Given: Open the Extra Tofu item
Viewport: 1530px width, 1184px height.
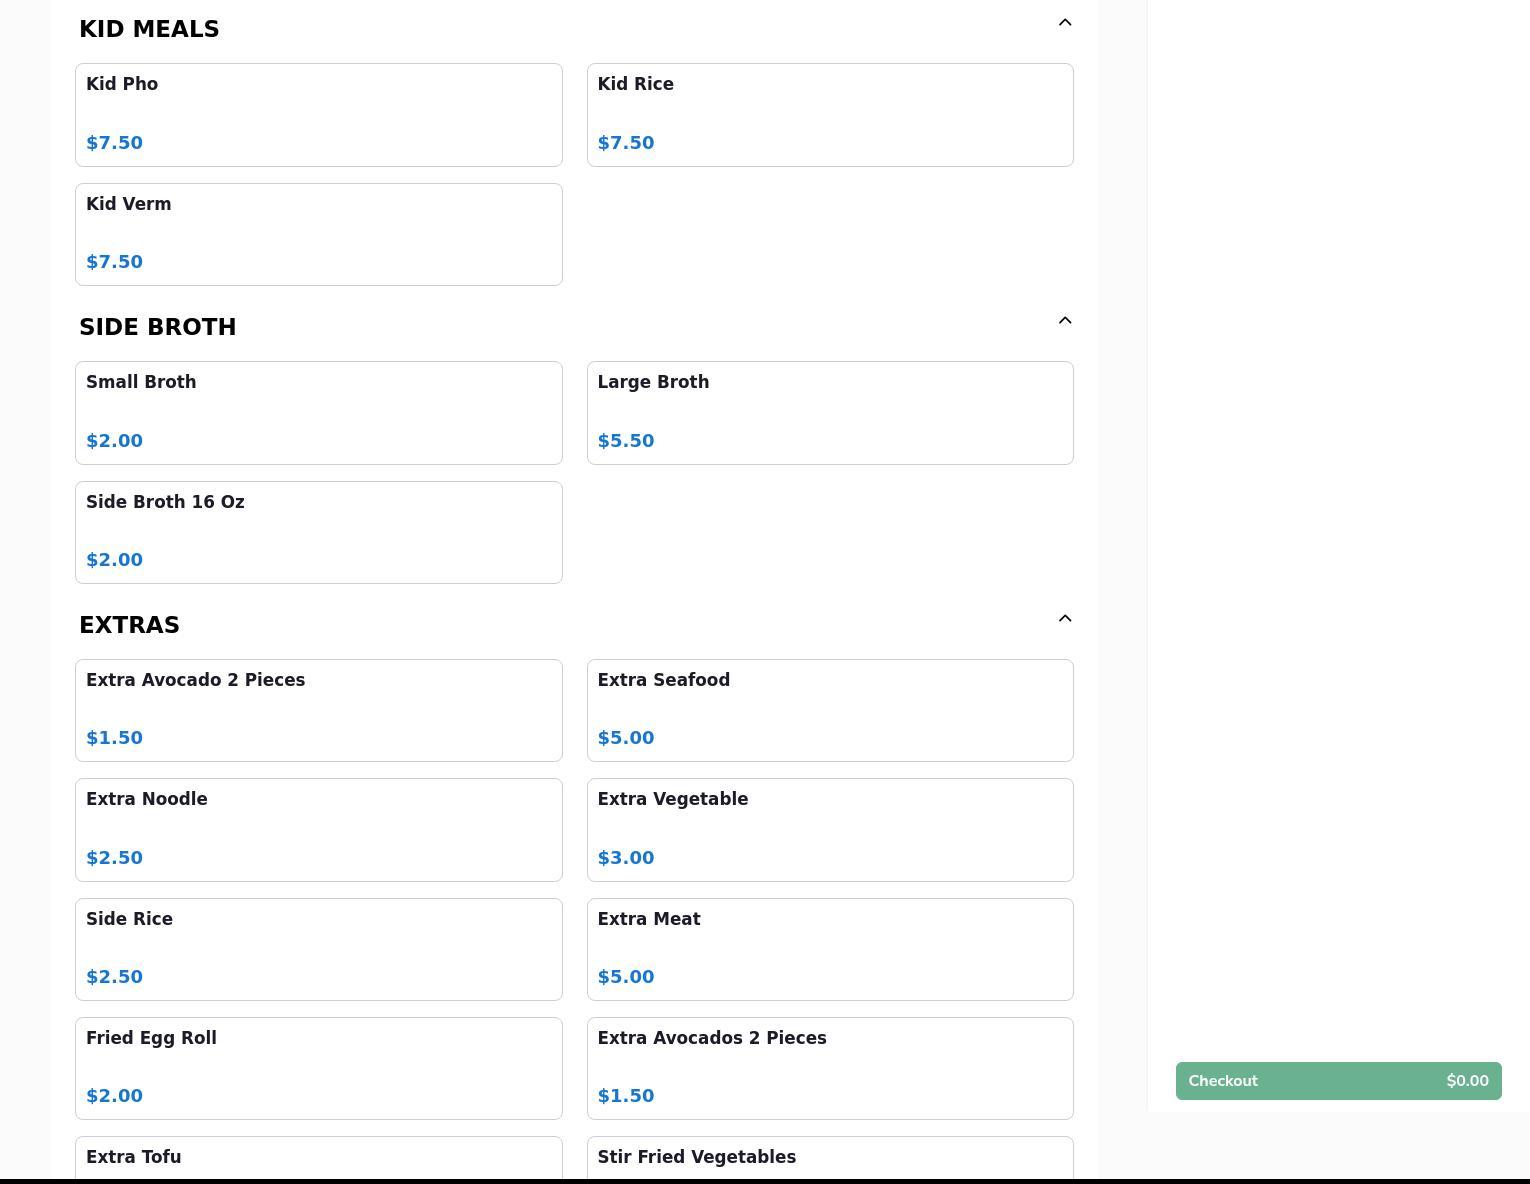Looking at the screenshot, I should (x=318, y=1159).
